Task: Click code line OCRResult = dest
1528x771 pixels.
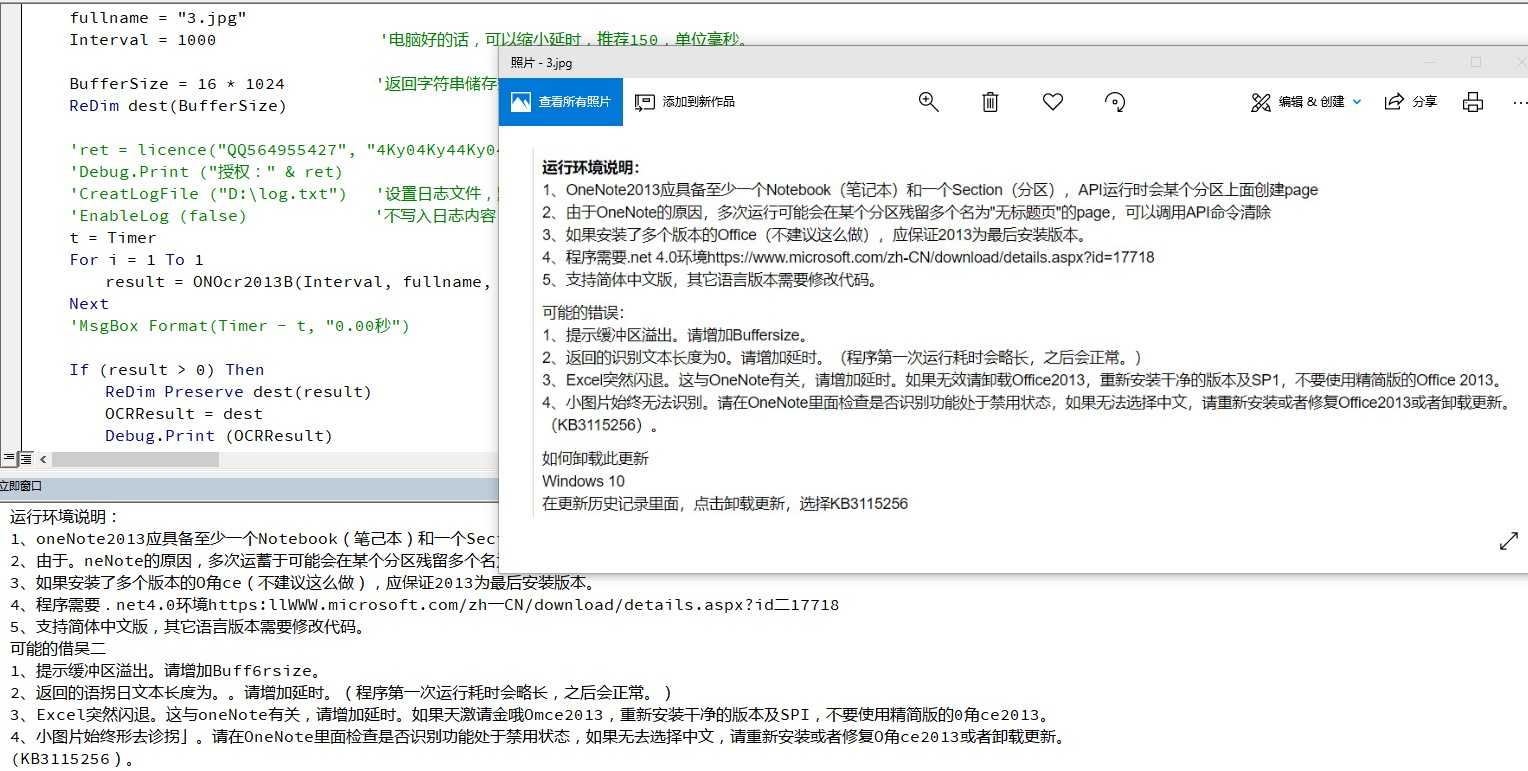Action: (x=184, y=414)
